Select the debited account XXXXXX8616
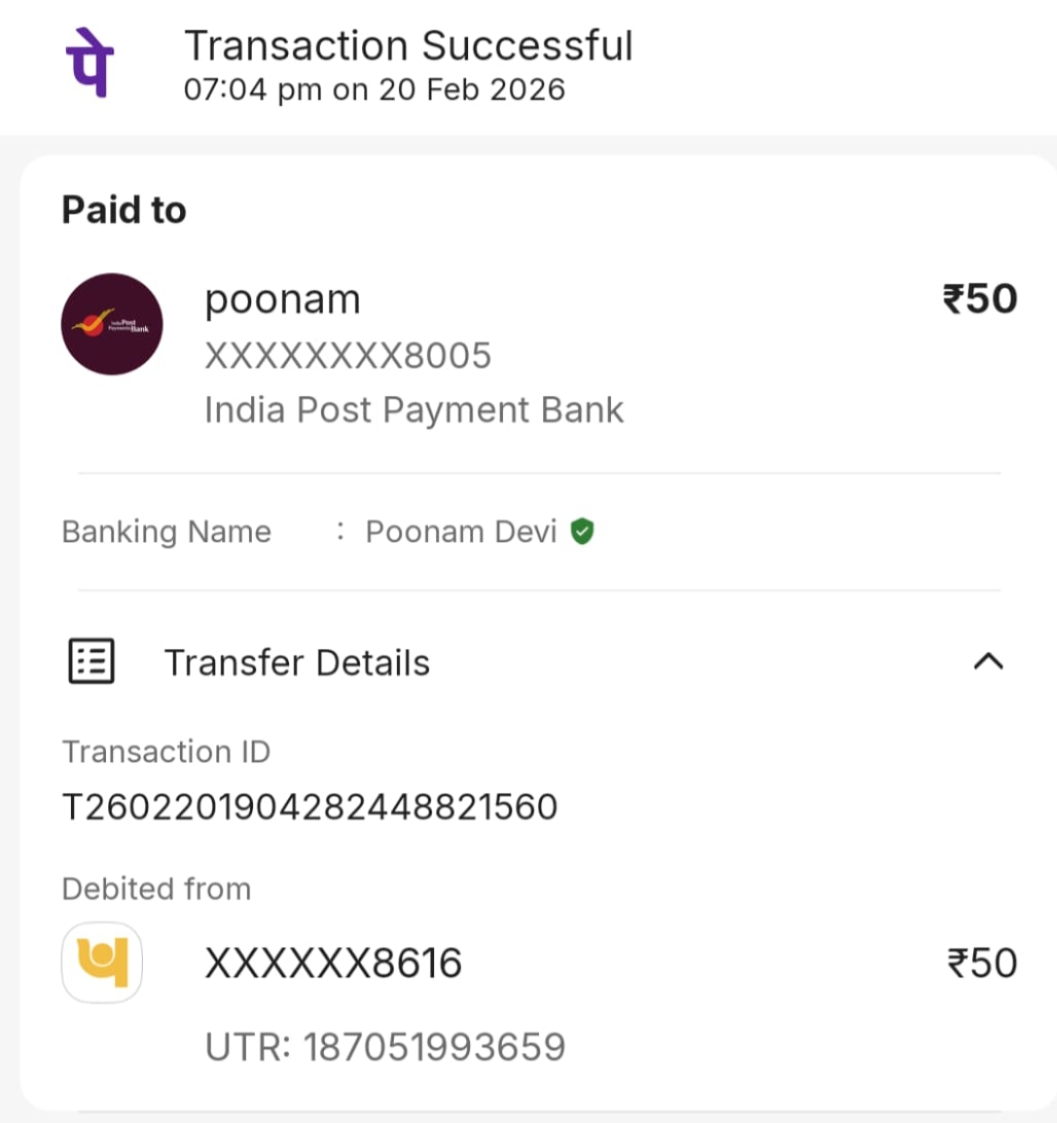1057x1123 pixels. pyautogui.click(x=333, y=963)
